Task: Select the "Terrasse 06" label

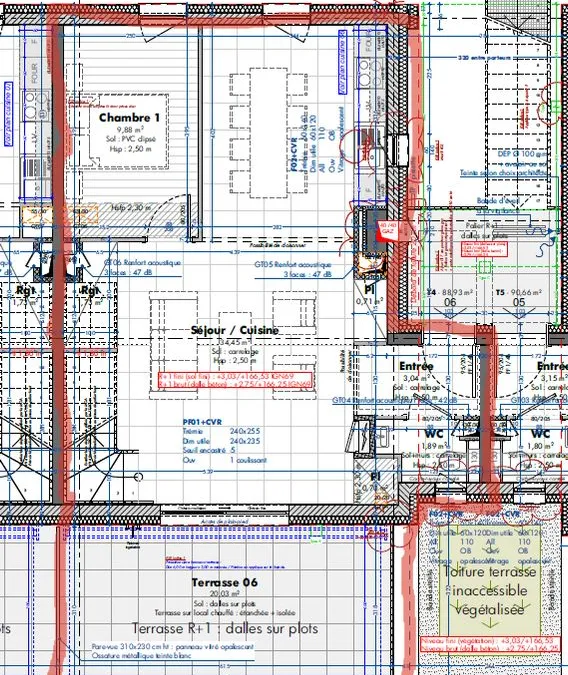Action: 225,582
